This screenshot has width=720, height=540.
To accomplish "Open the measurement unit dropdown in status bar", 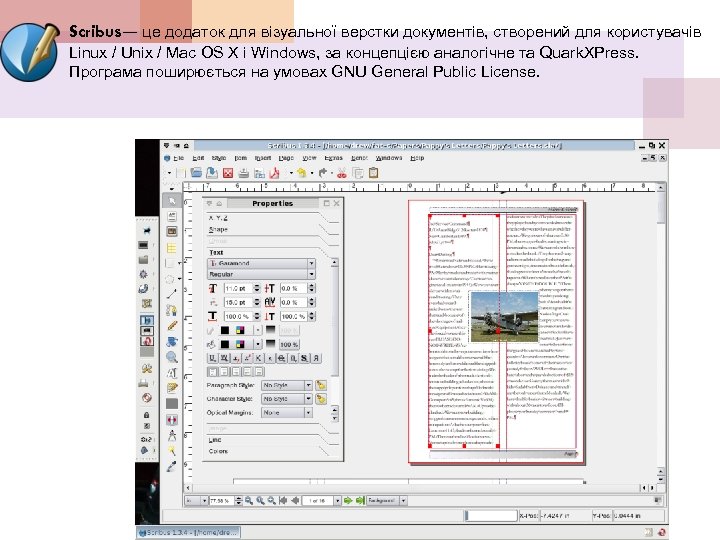I will click(x=196, y=501).
